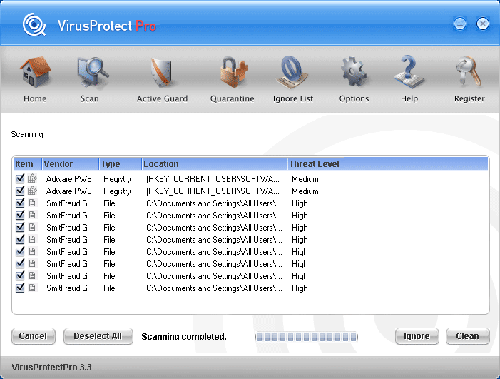Close the VirusProtect Pro window
Viewport: 500px width, 379px height.
tap(482, 24)
